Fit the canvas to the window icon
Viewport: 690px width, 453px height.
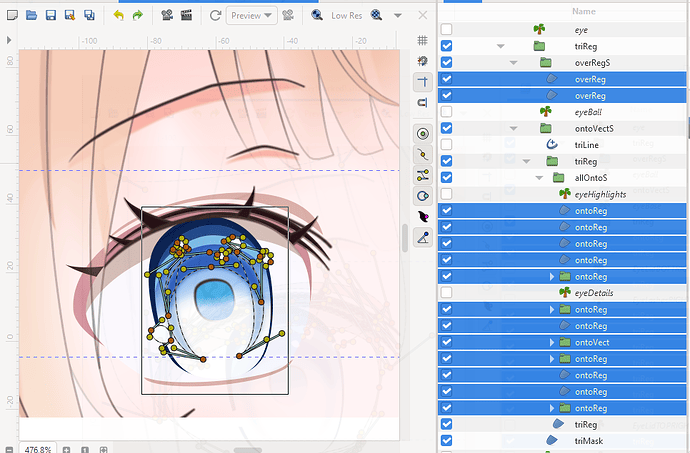(103, 449)
